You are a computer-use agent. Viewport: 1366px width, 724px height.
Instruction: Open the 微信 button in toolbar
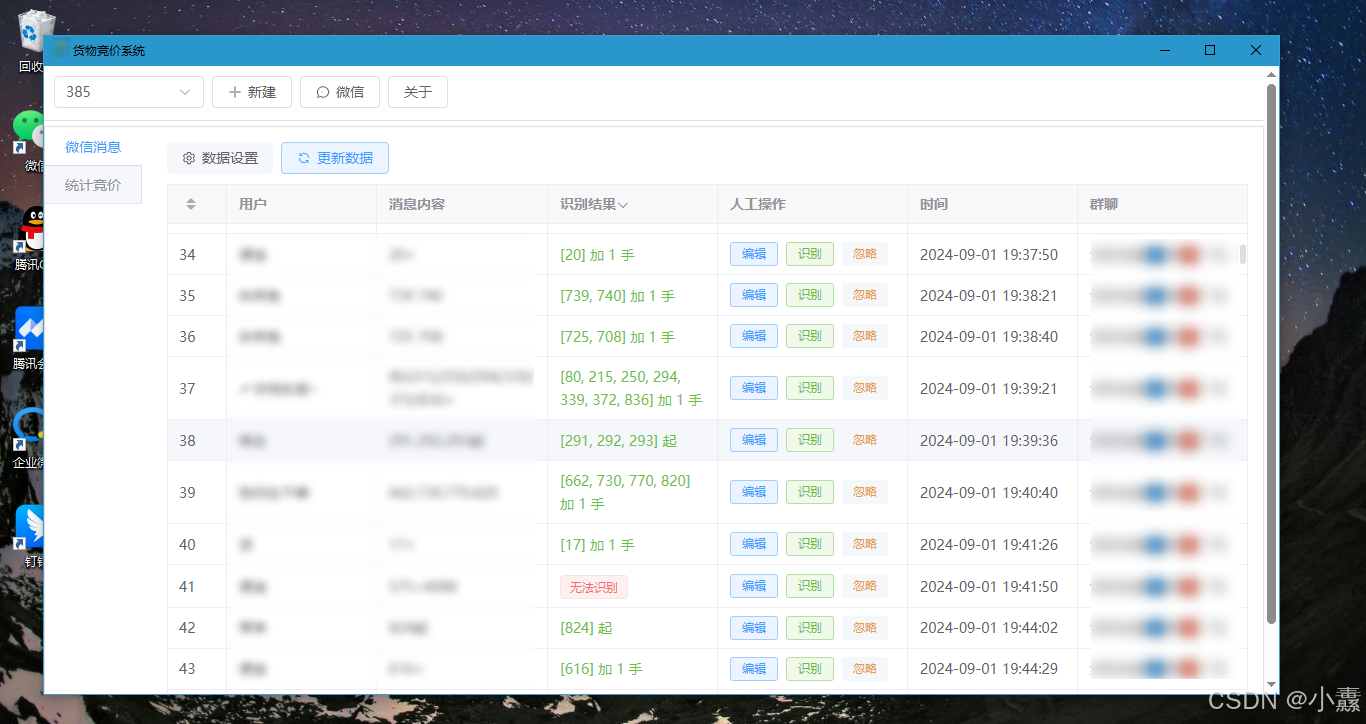pos(340,92)
